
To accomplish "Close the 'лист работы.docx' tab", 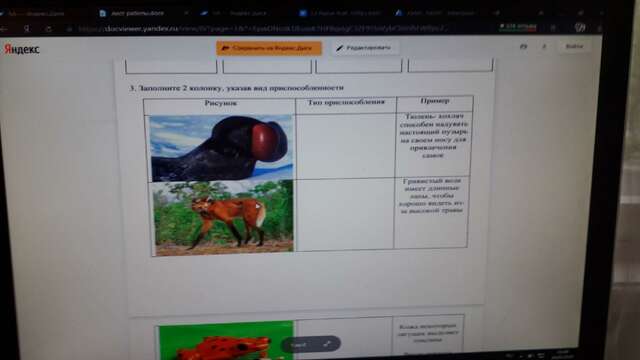I will click(186, 13).
